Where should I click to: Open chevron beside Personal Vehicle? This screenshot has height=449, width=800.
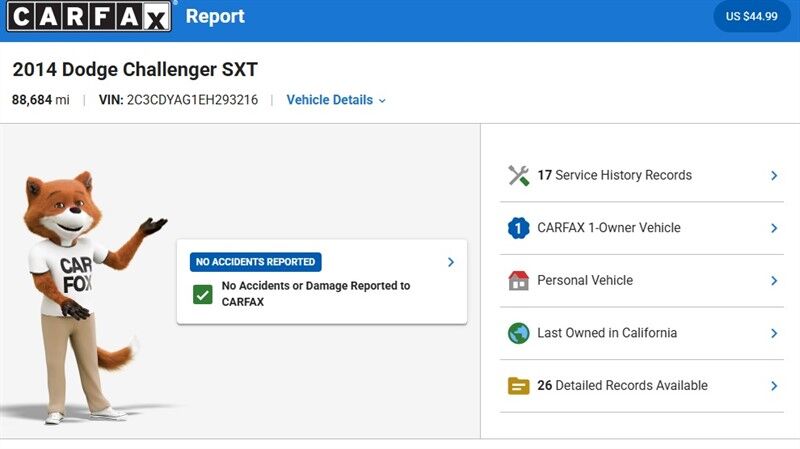(774, 281)
